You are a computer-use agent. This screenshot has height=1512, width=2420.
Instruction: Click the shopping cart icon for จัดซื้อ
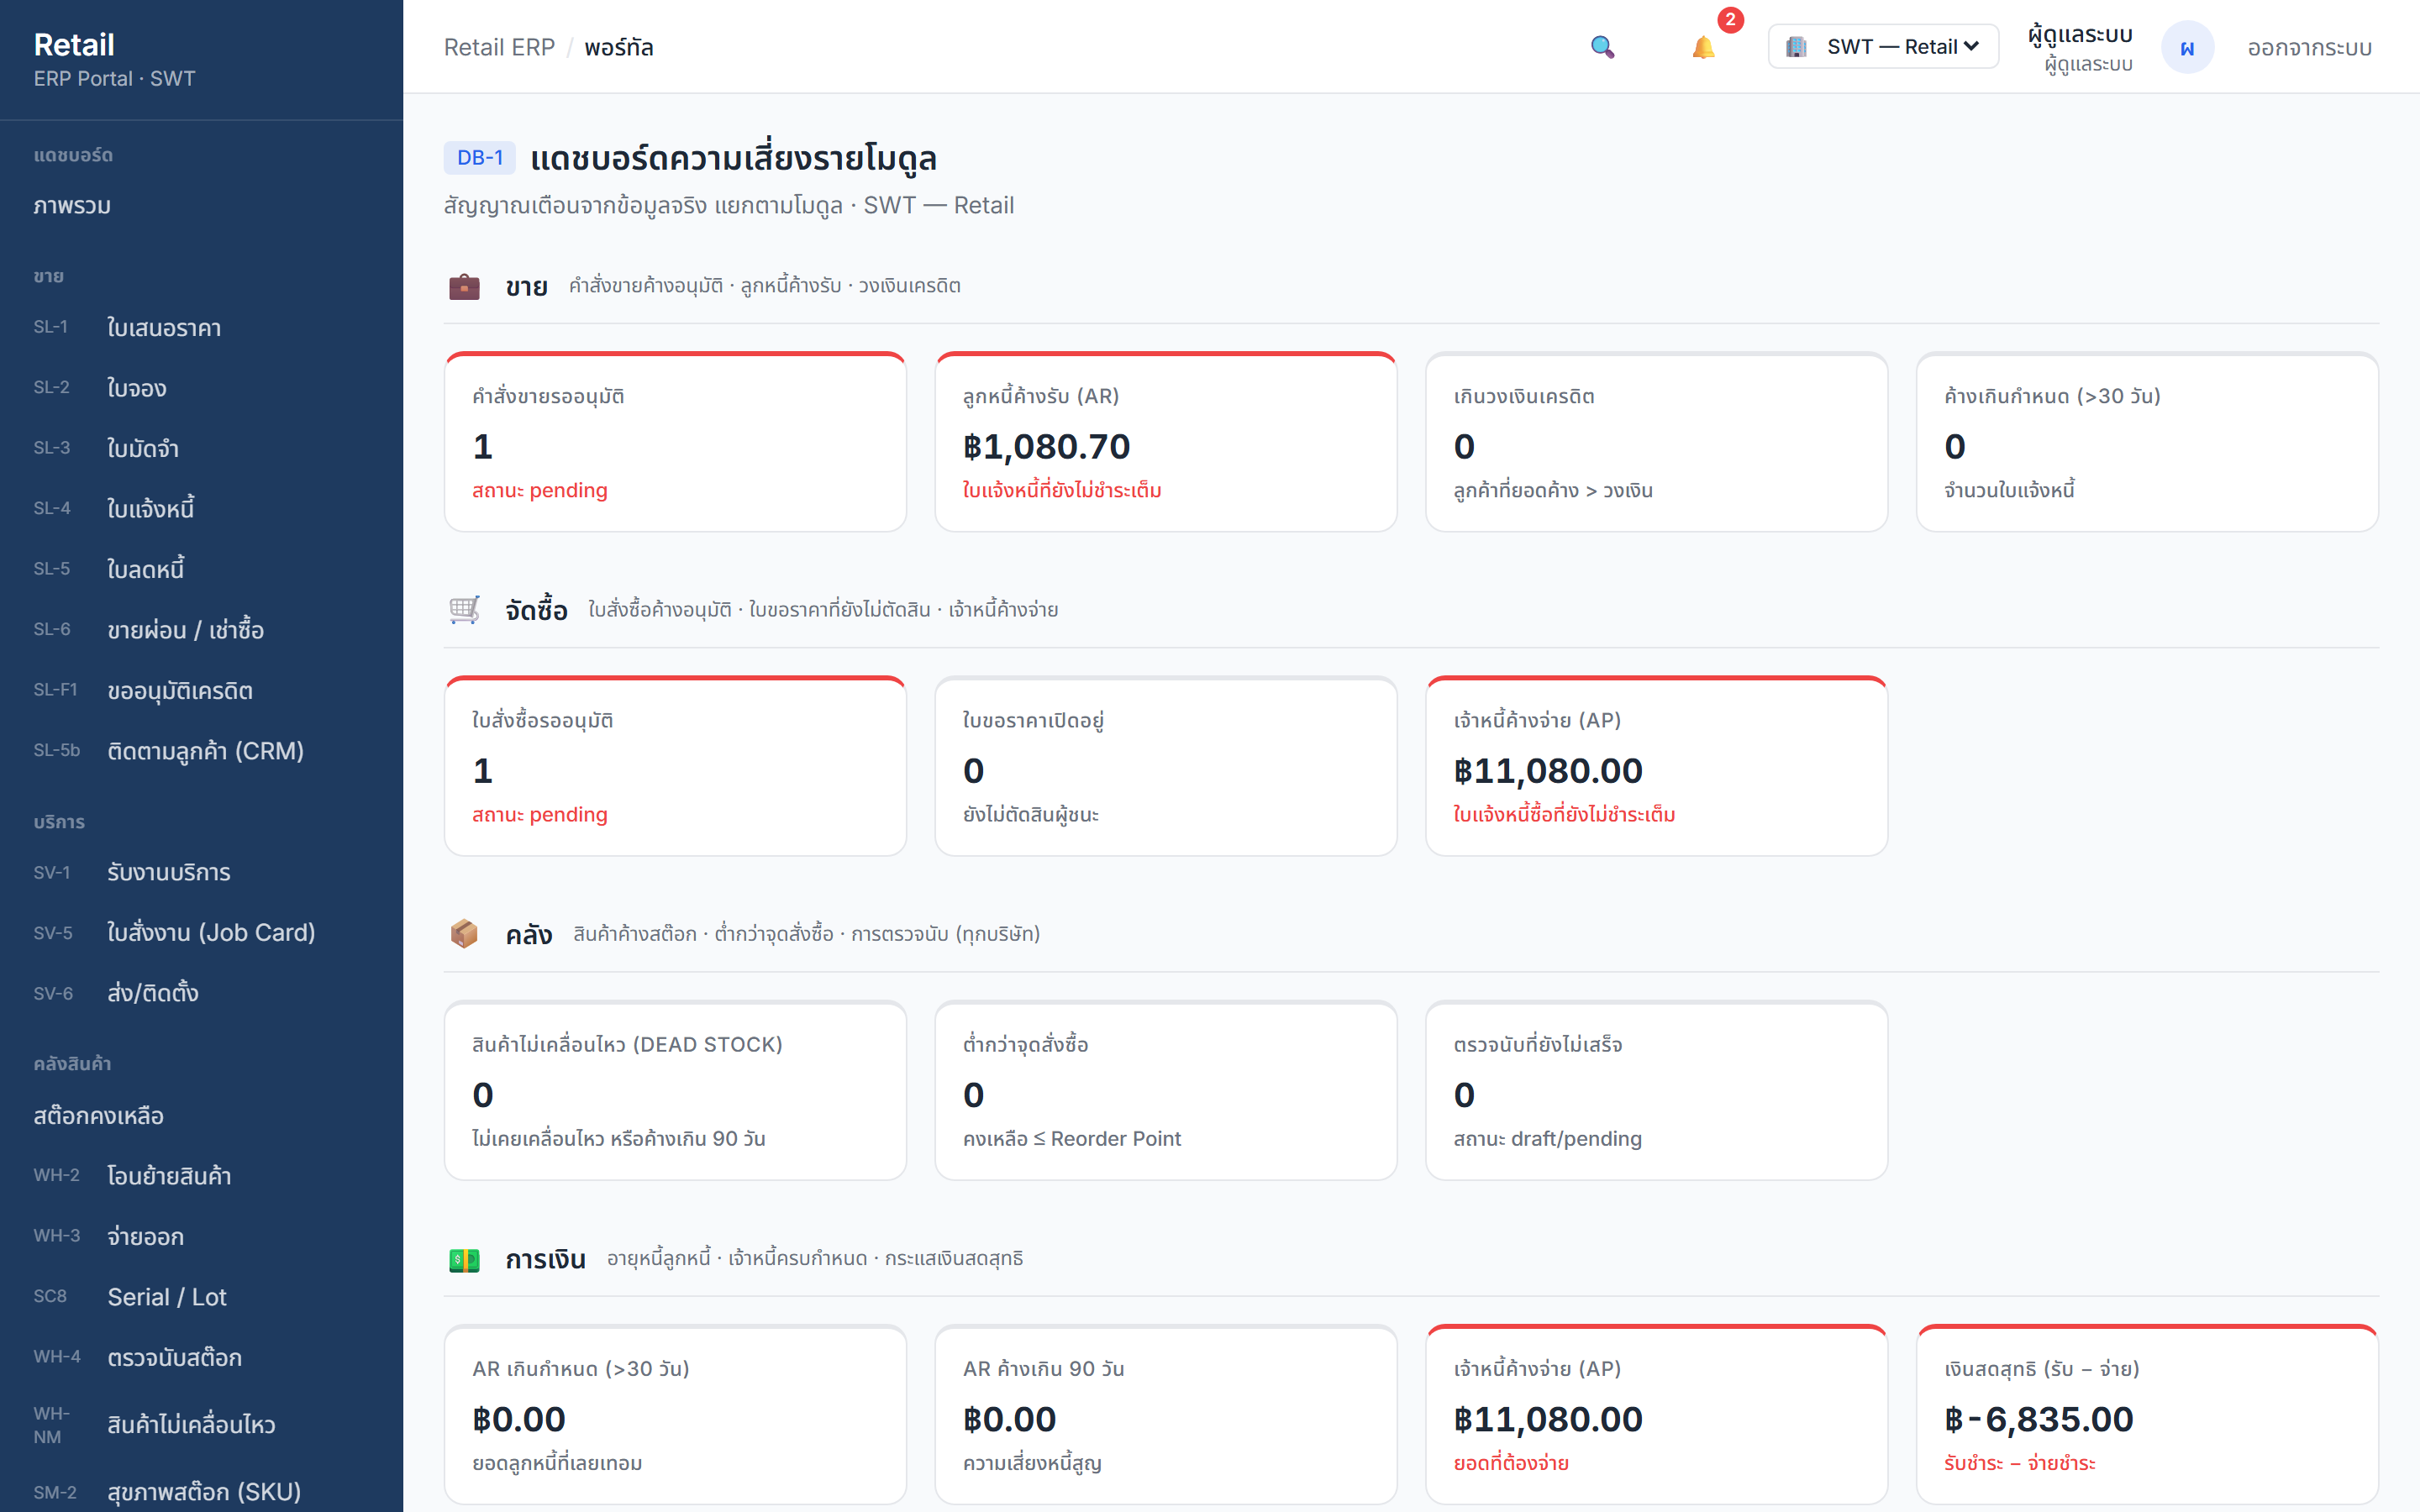[x=464, y=610]
